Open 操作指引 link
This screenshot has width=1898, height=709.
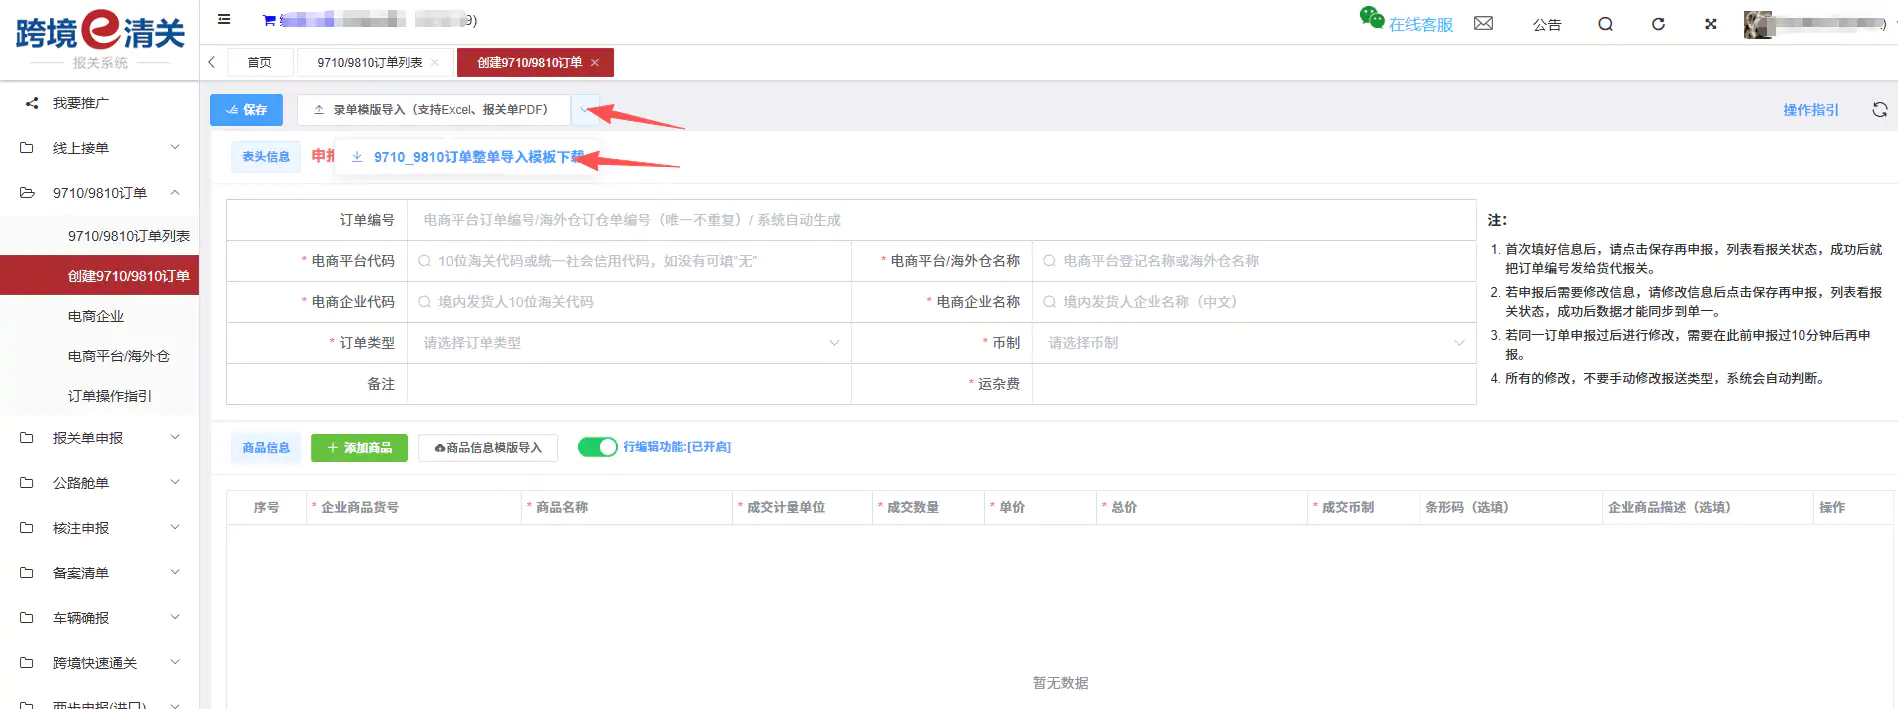1810,110
